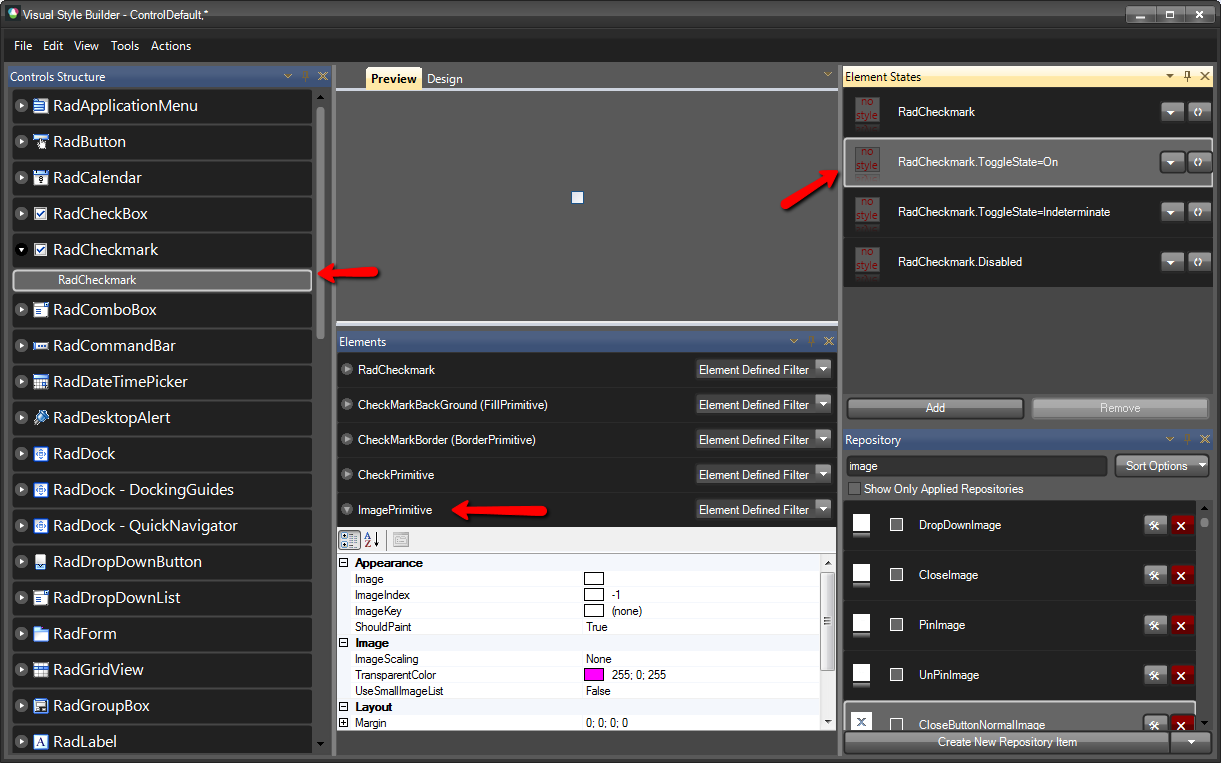Tick the UnPinImage checkbox
Image resolution: width=1221 pixels, height=763 pixels.
897,675
